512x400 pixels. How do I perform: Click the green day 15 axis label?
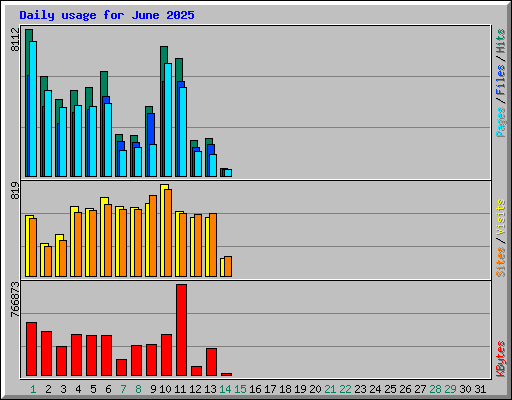pos(240,389)
